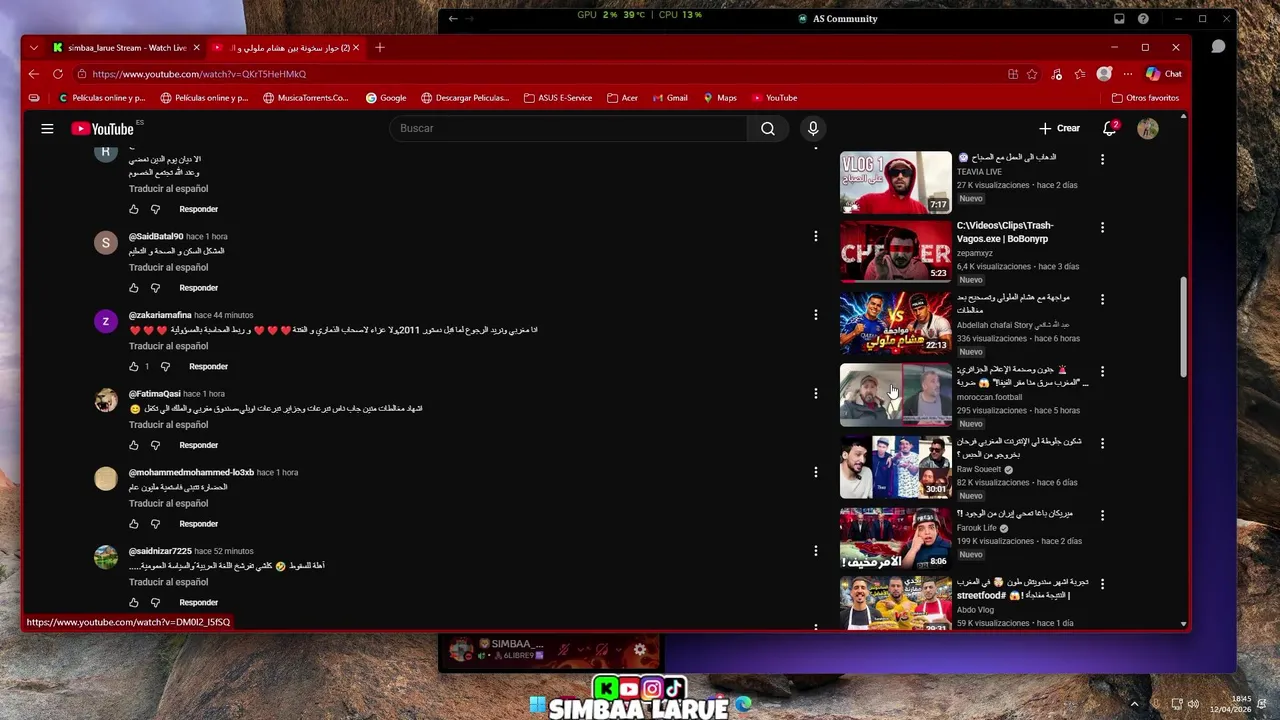The height and width of the screenshot is (720, 1280).
Task: Open the avatar of commenter @SaidBatal90
Action: (106, 244)
